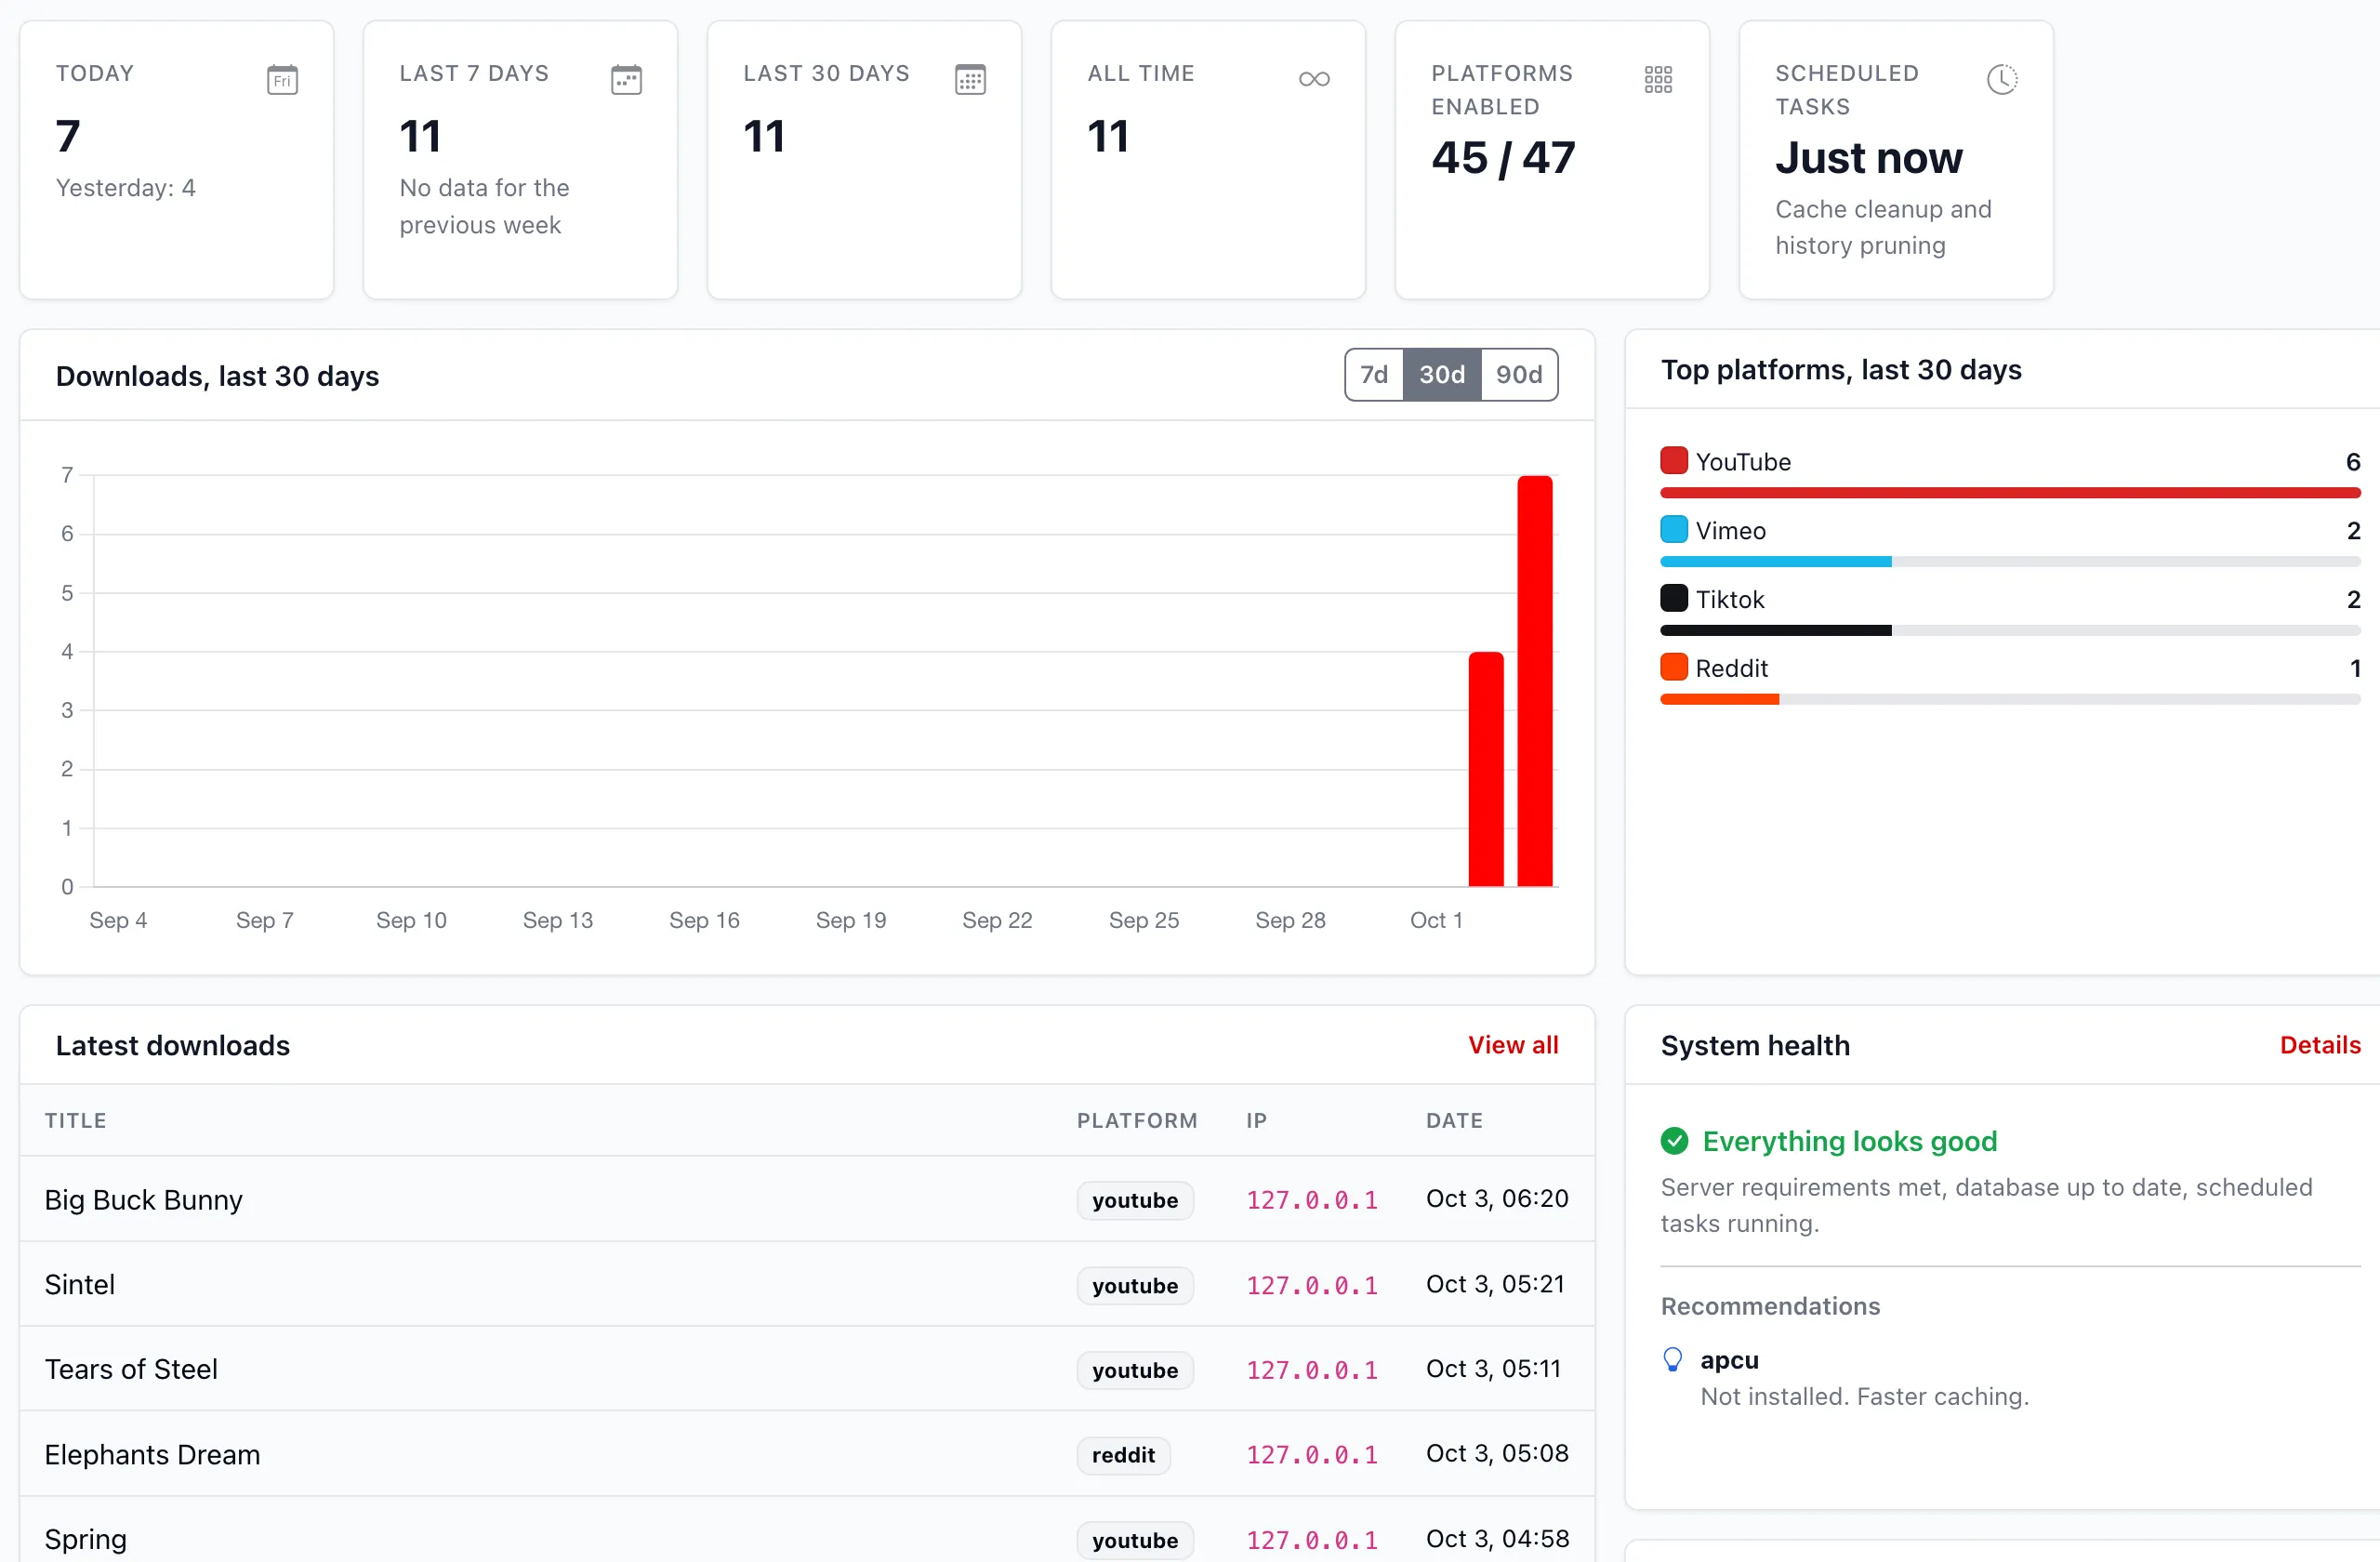Click the Big Buck Bunny title
The image size is (2380, 1562).
coord(144,1199)
